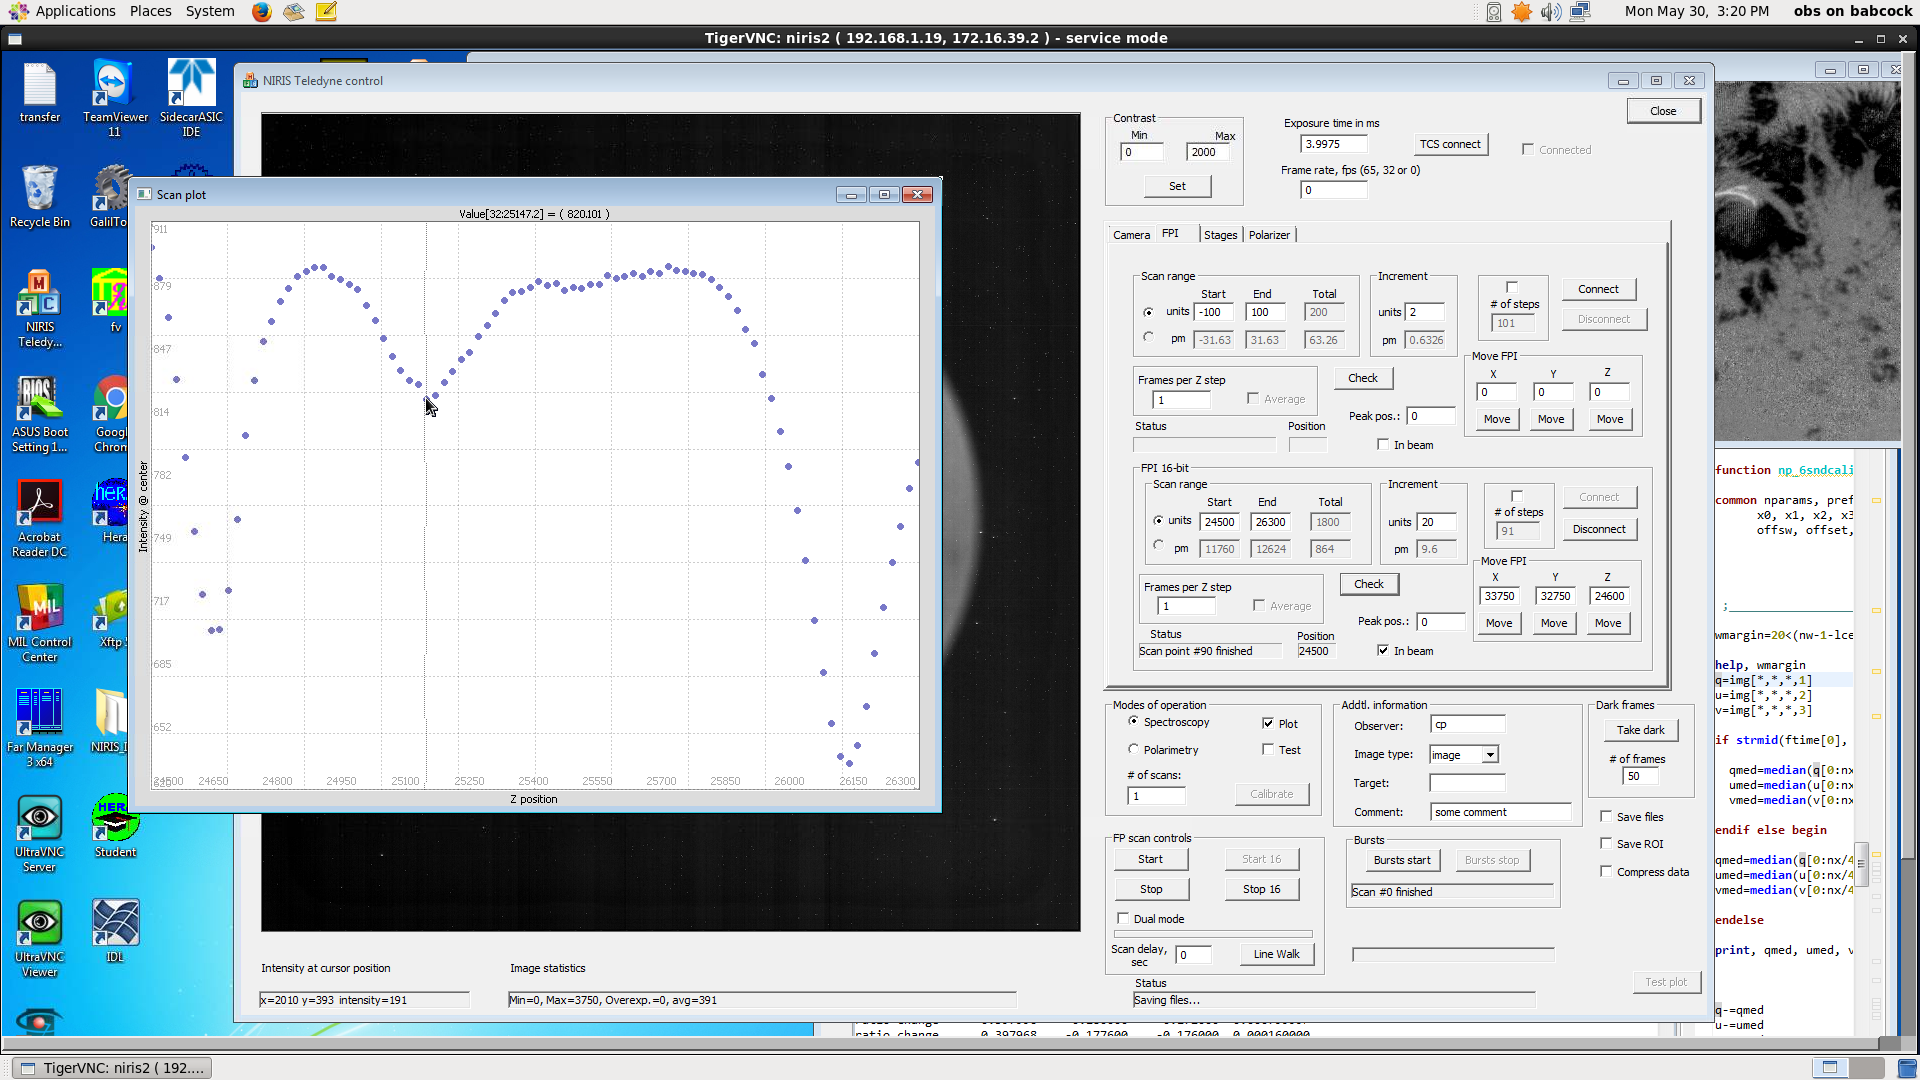
Task: Enable Compress data checkbox
Action: pyautogui.click(x=1606, y=871)
